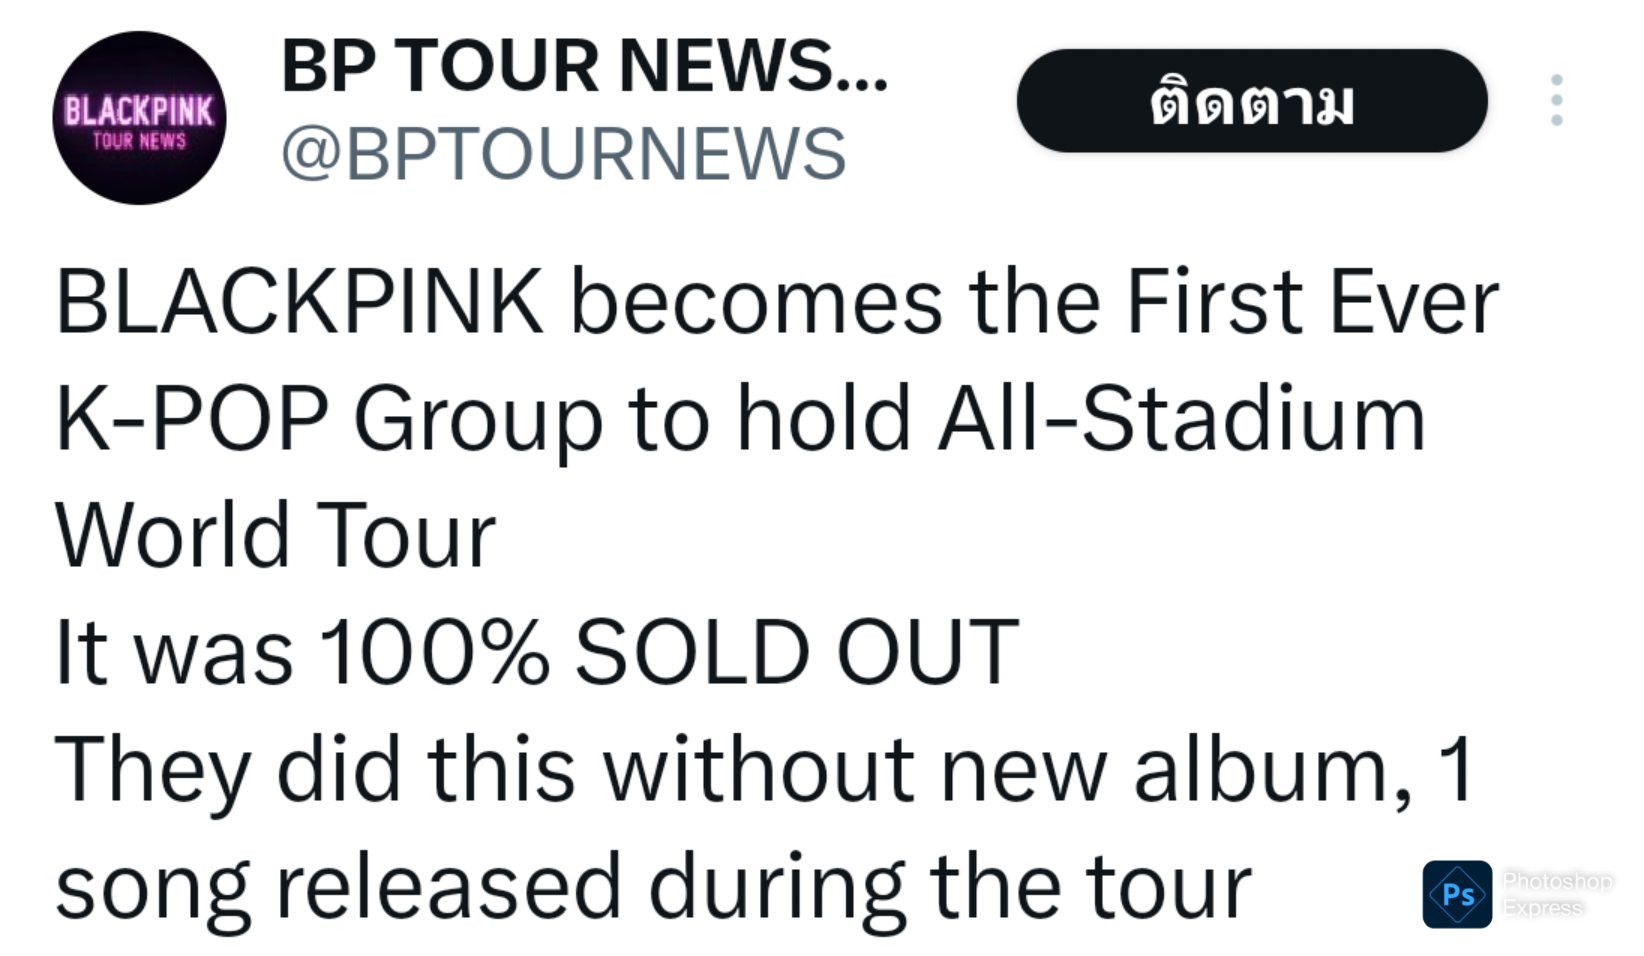Click the words during the tour
Viewport: 1644px width, 956px height.
pos(950,888)
